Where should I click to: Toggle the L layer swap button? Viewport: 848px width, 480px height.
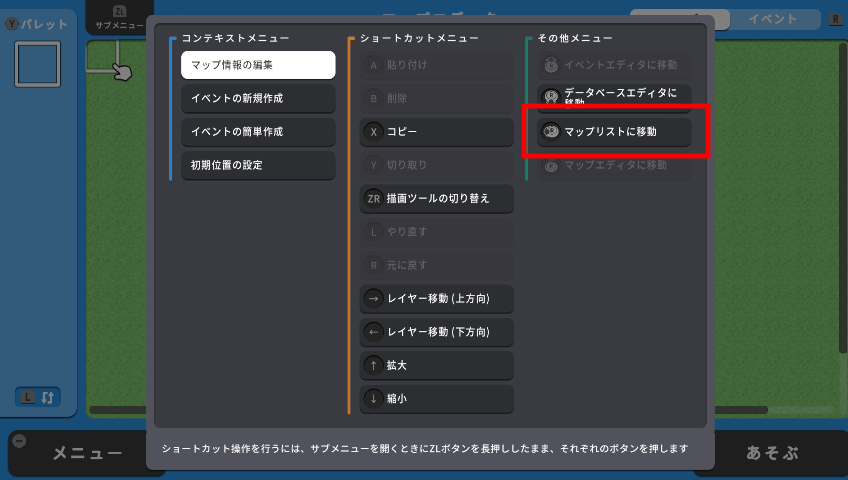click(37, 398)
